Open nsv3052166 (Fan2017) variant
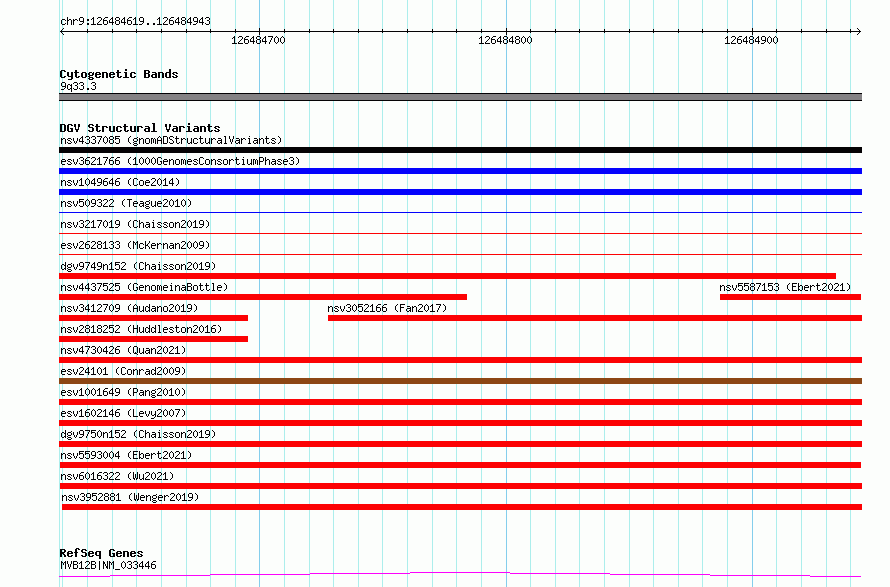This screenshot has height=587, width=890. (x=387, y=308)
